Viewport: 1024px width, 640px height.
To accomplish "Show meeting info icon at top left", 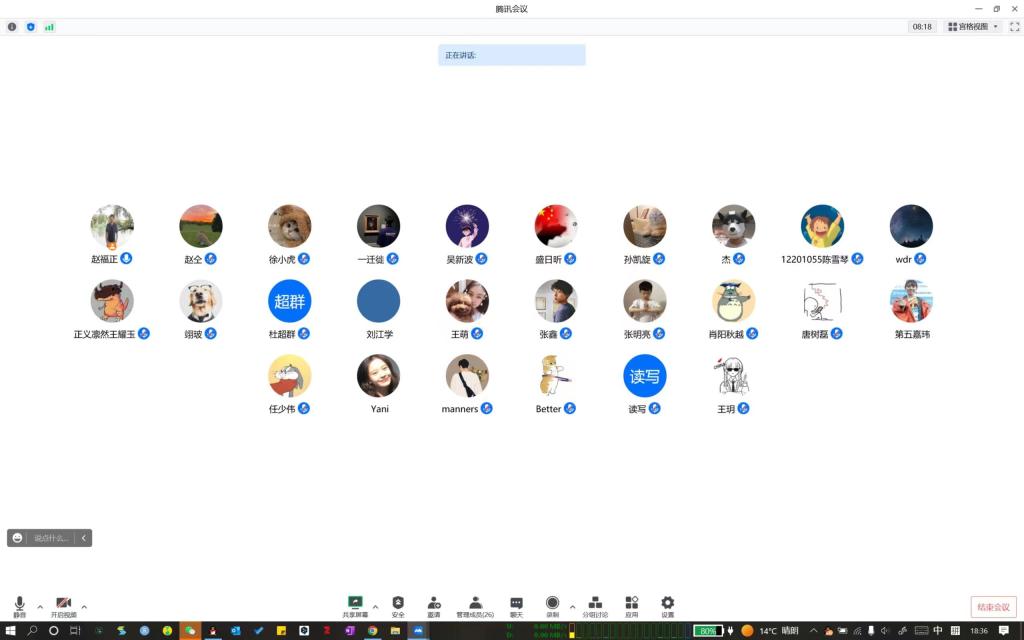I will [12, 27].
